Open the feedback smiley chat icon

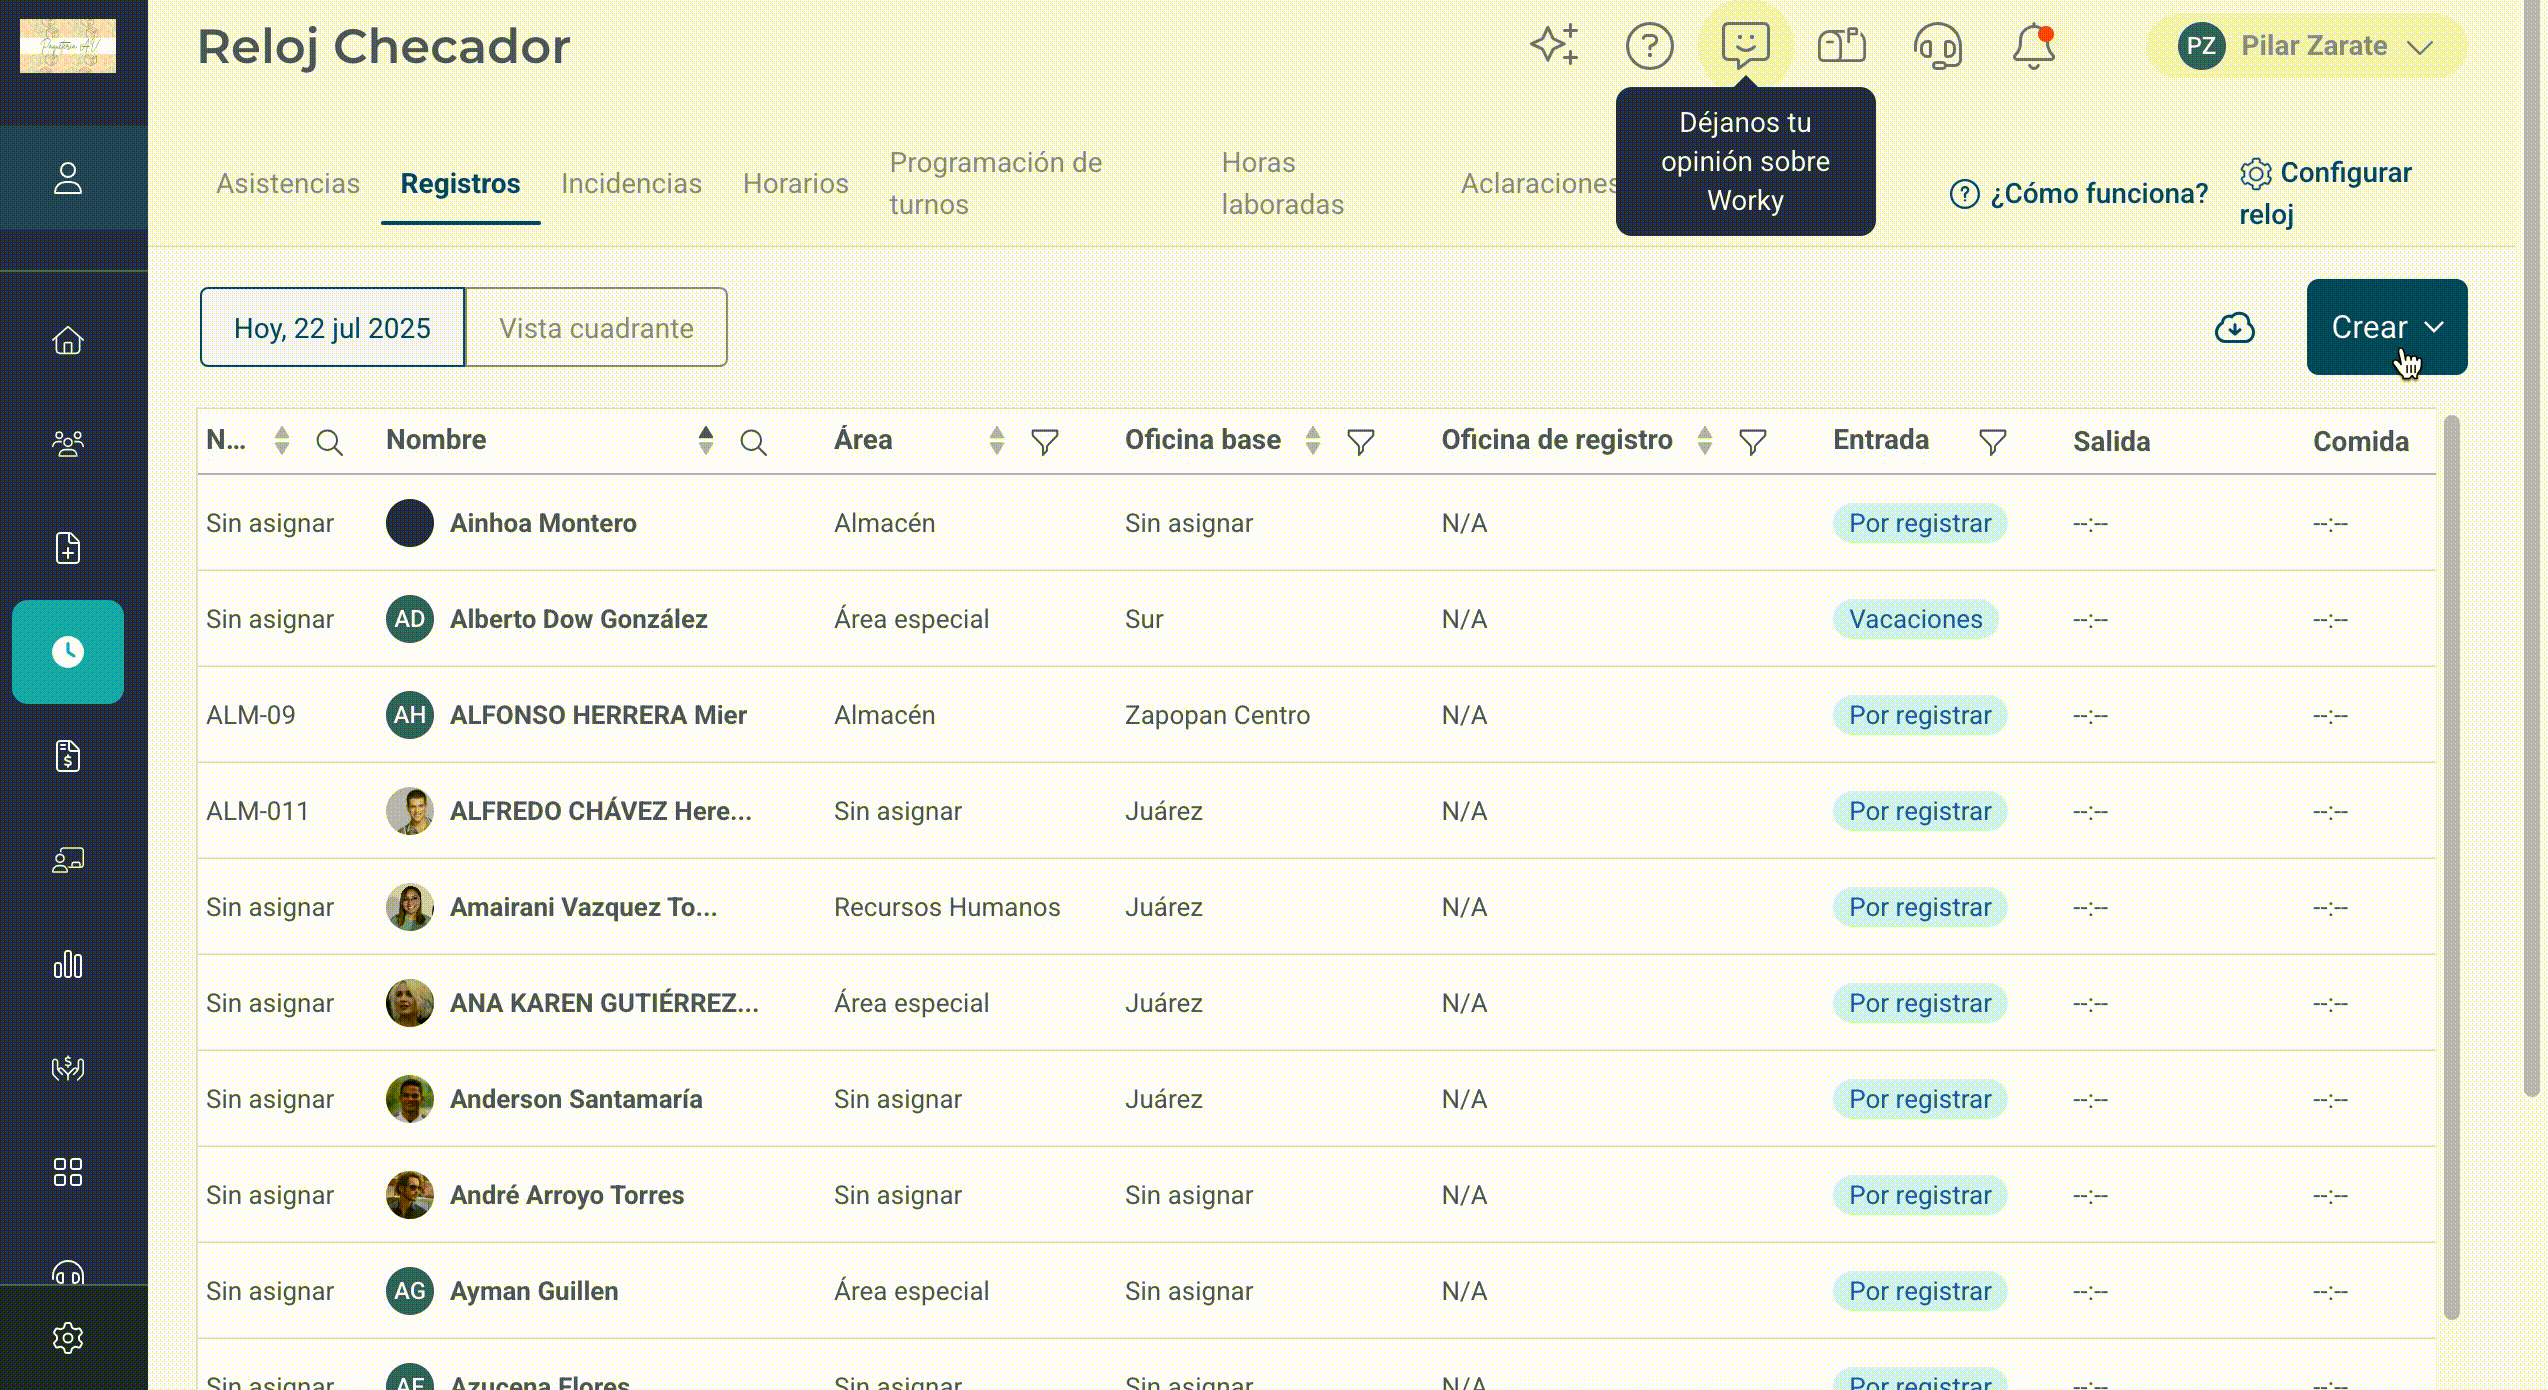point(1745,46)
